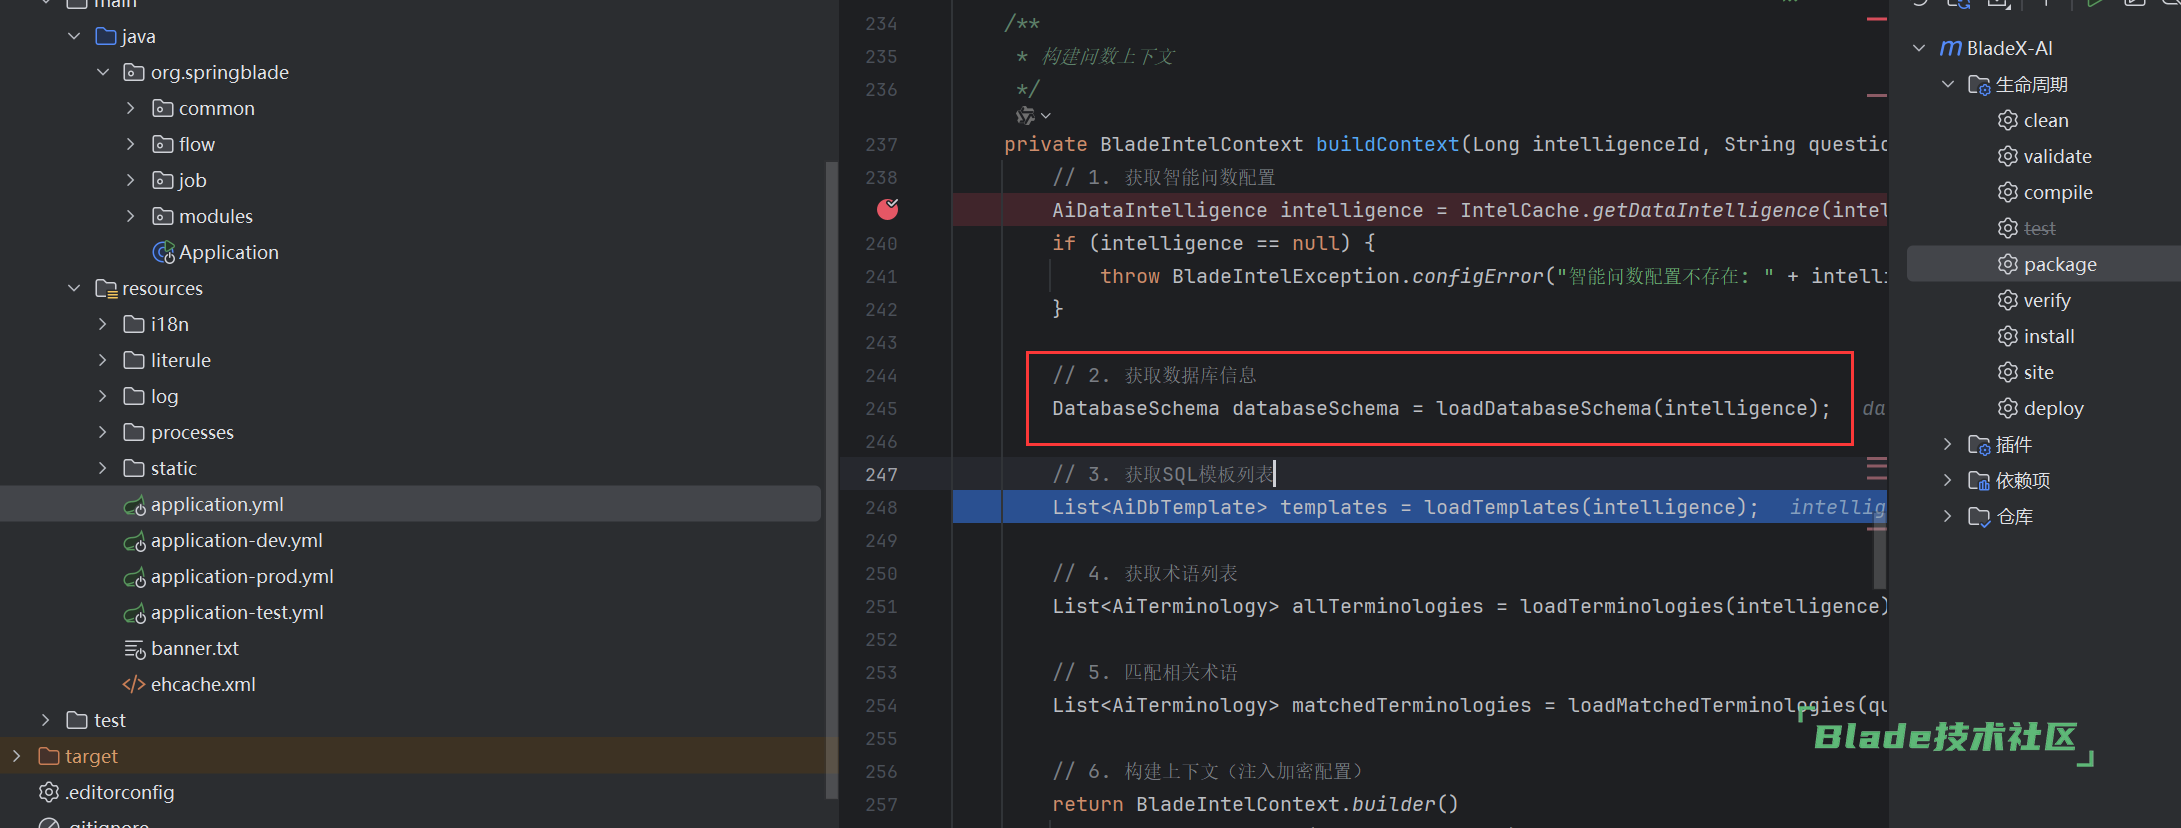Image resolution: width=2181 pixels, height=828 pixels.
Task: Click the AI assistant icon above buildContext method
Action: pyautogui.click(x=1026, y=116)
